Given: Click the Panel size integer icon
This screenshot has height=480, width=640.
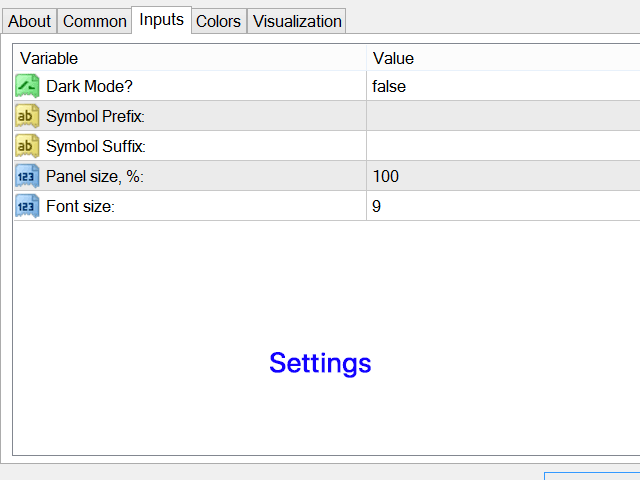Looking at the screenshot, I should (27, 176).
